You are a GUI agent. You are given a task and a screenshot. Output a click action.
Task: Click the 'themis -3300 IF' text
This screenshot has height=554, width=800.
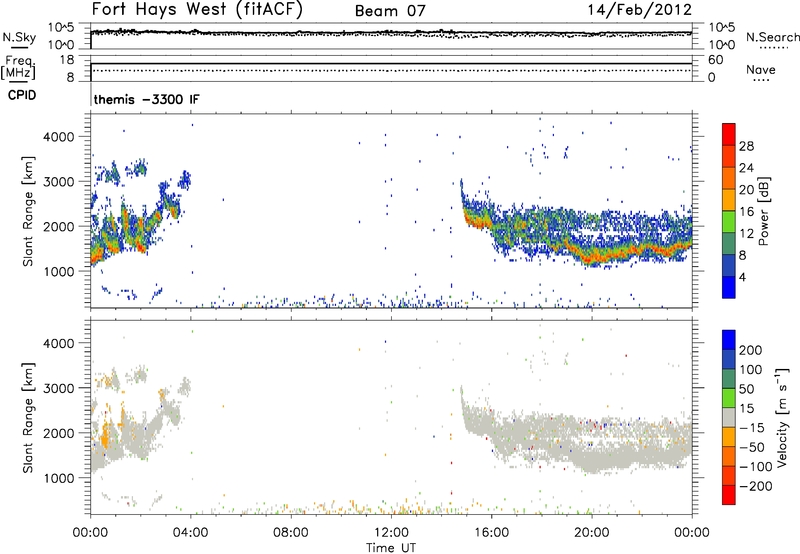(146, 99)
